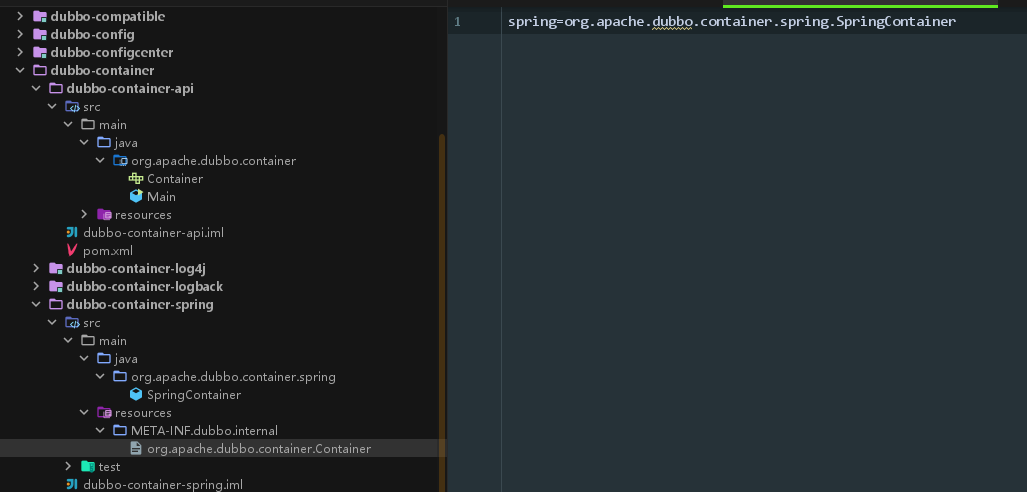The height and width of the screenshot is (492, 1027).
Task: Click the test folder icon
Action: point(88,467)
